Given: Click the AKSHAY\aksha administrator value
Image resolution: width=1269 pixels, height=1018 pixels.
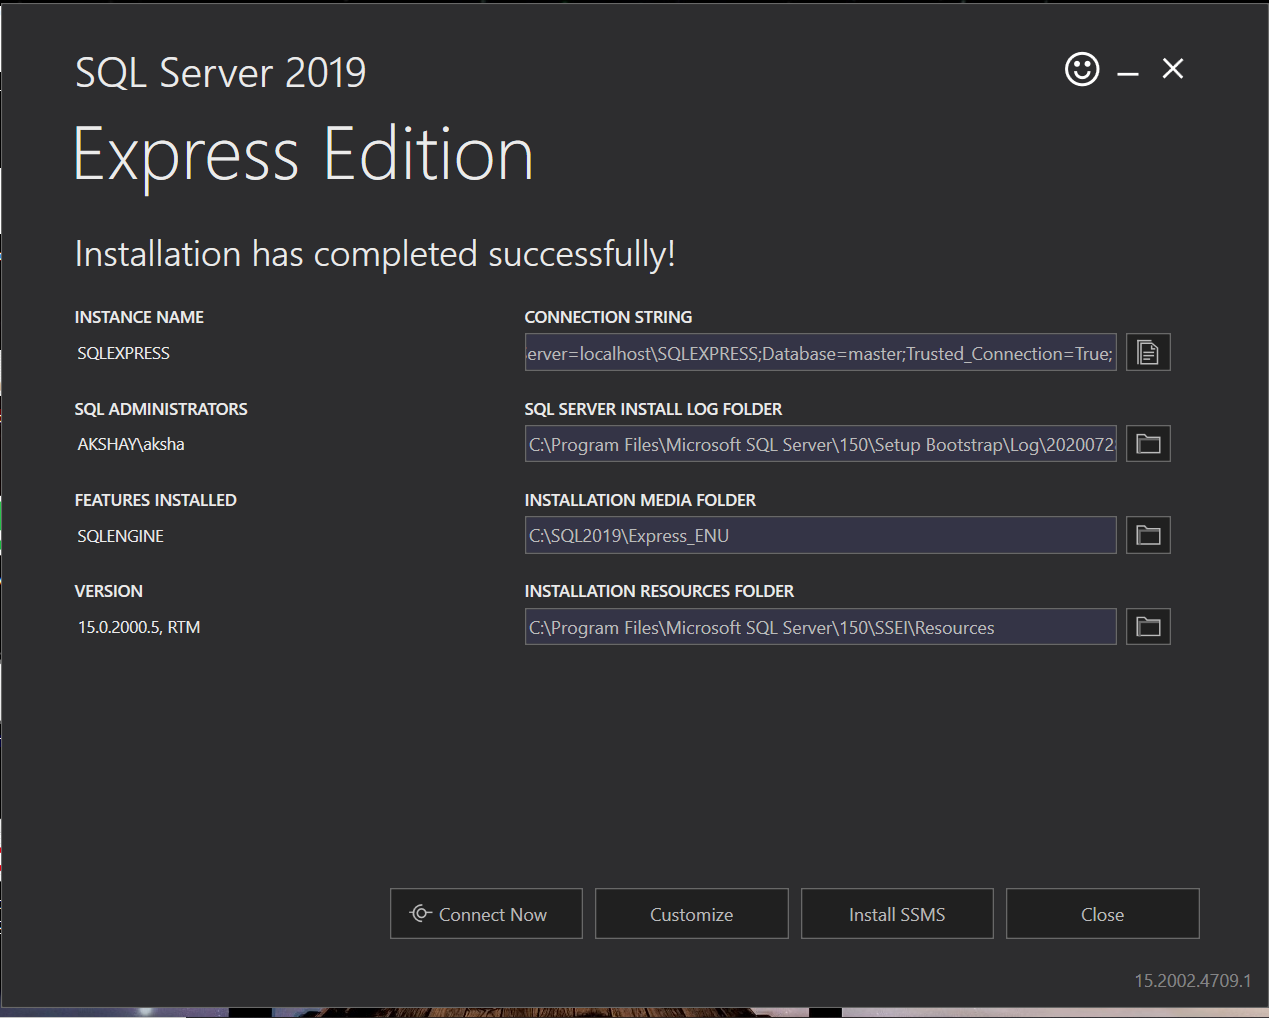Looking at the screenshot, I should click(x=131, y=444).
